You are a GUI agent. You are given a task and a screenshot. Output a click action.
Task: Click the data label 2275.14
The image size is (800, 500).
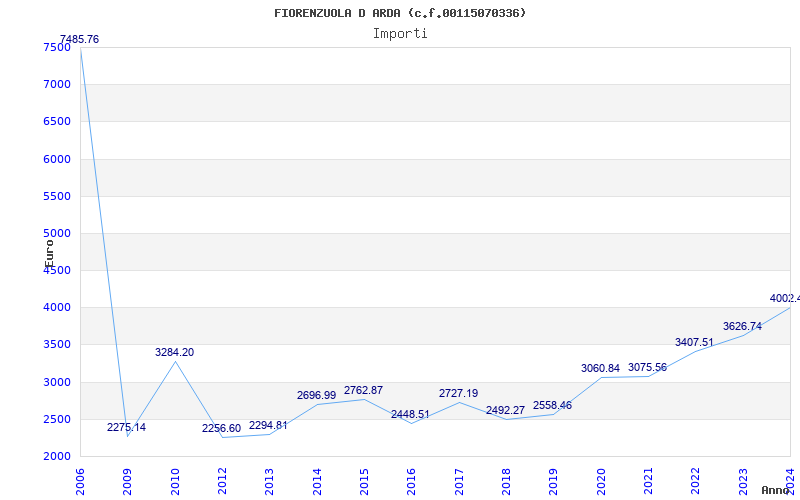pos(126,428)
